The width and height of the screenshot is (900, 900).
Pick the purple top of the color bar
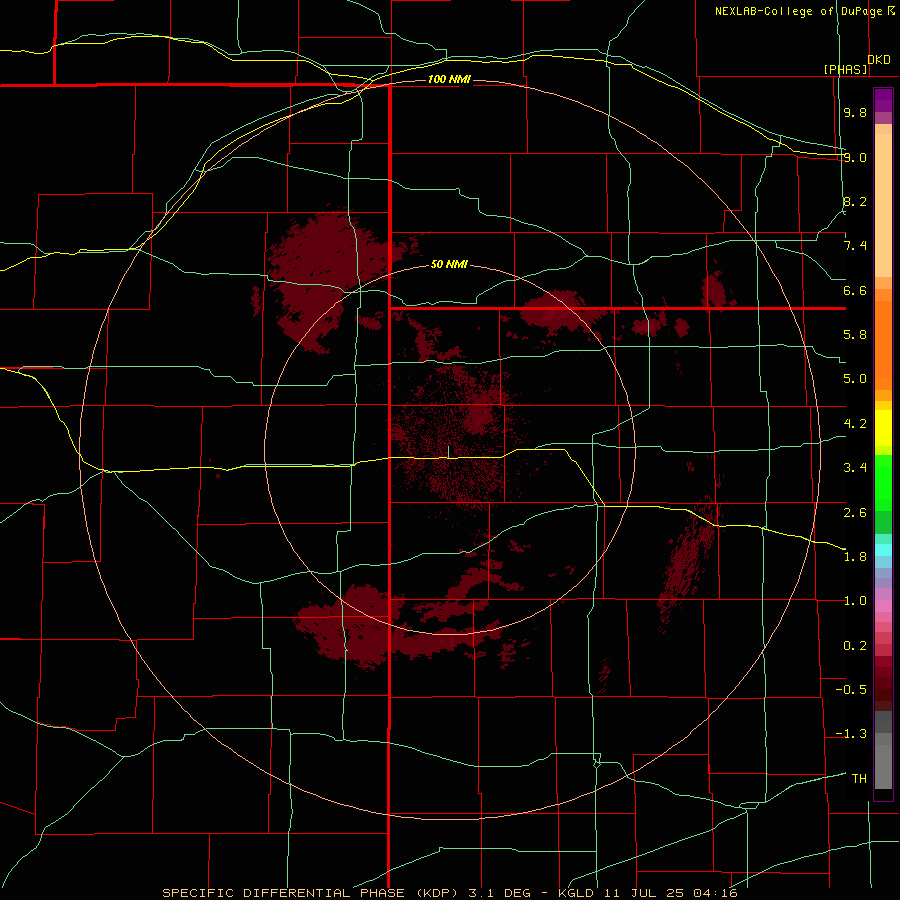point(883,100)
